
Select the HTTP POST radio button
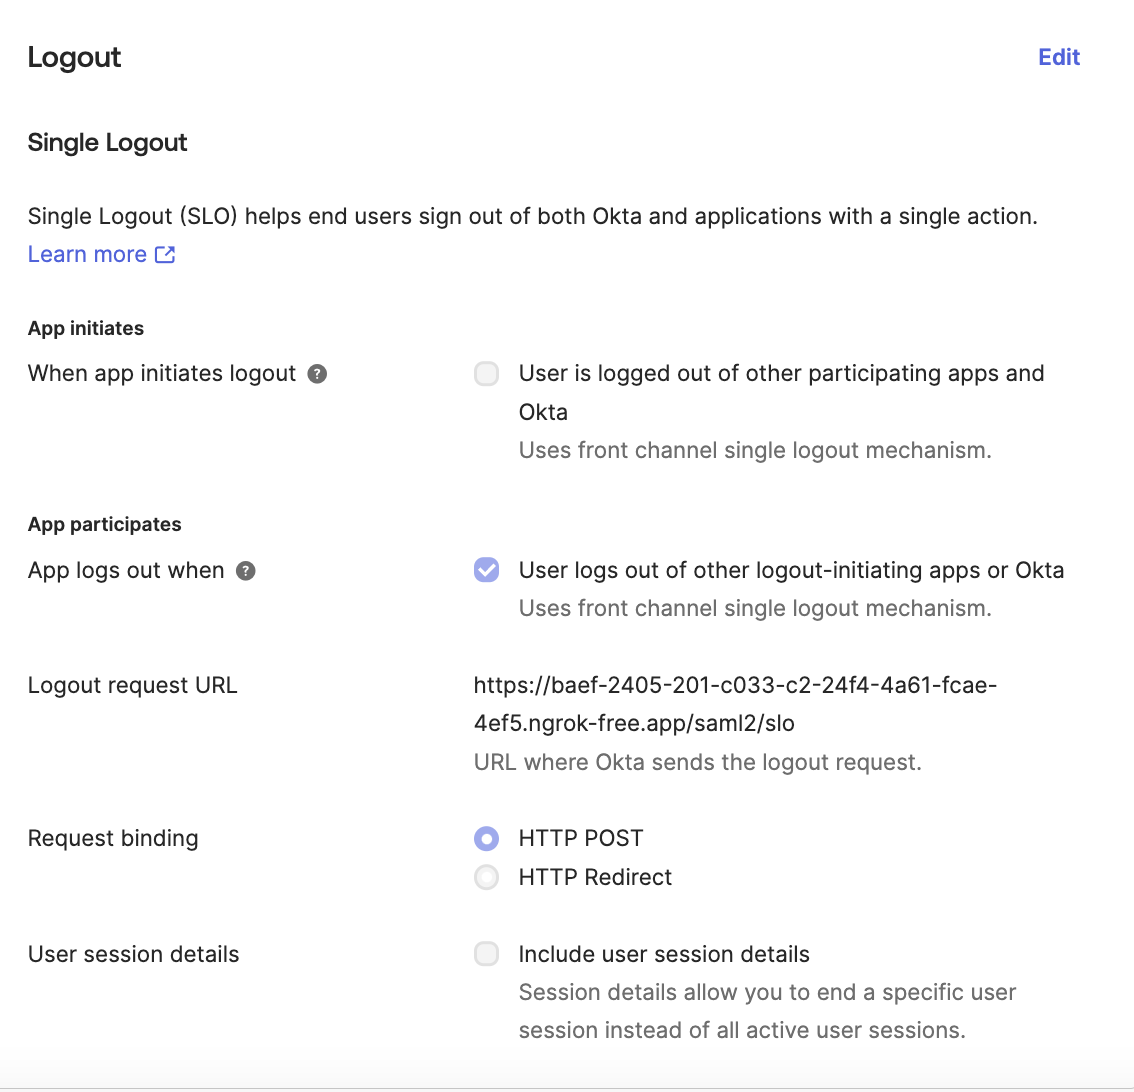tap(486, 838)
